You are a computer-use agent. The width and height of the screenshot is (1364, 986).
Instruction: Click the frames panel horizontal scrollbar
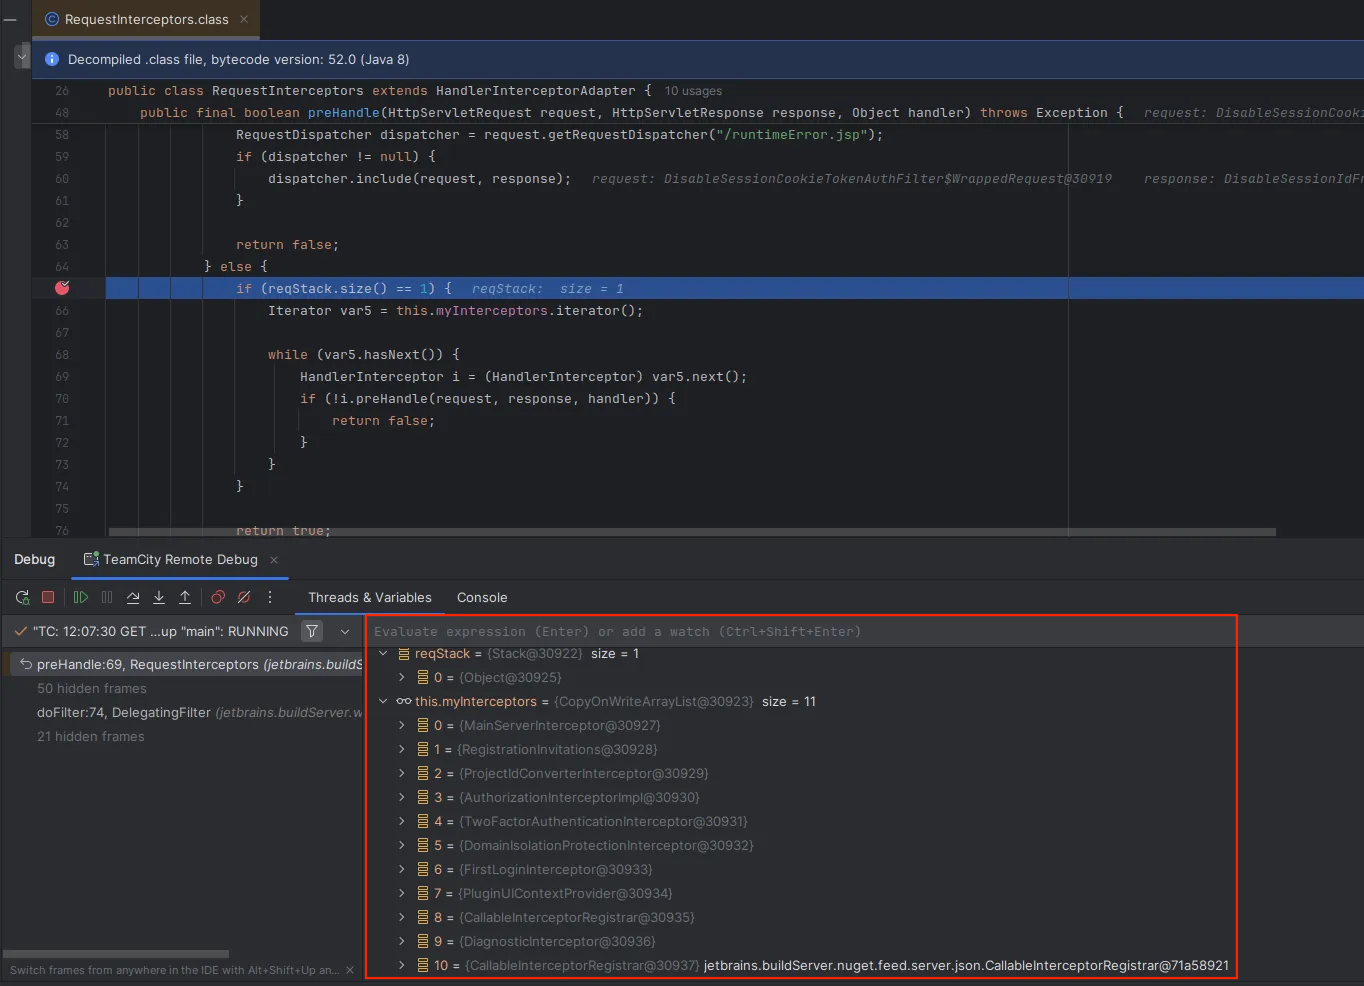pos(116,954)
